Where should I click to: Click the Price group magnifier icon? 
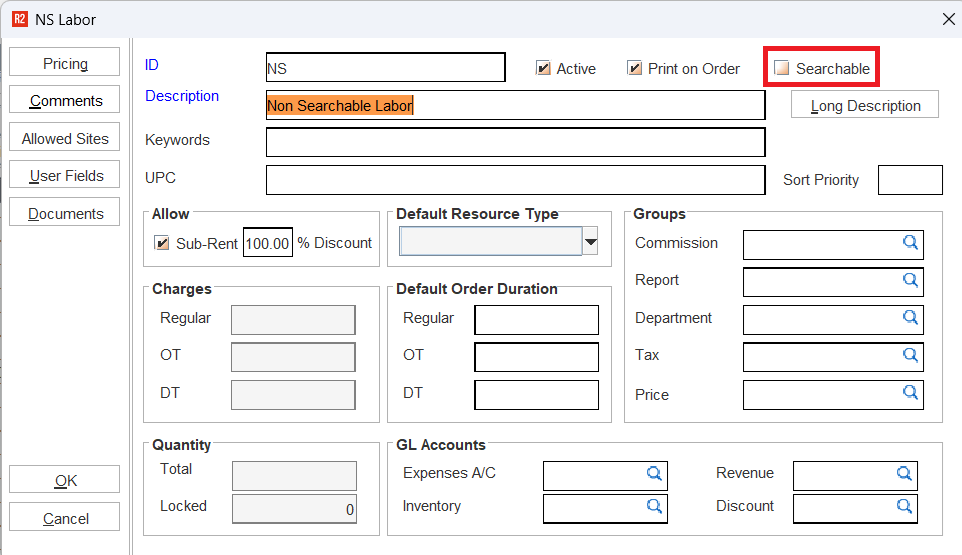click(910, 393)
